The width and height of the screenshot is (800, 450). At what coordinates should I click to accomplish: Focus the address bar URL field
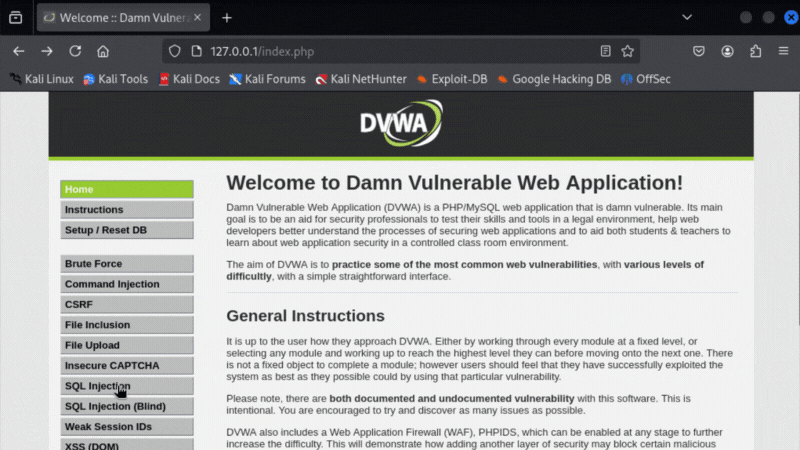(401, 51)
